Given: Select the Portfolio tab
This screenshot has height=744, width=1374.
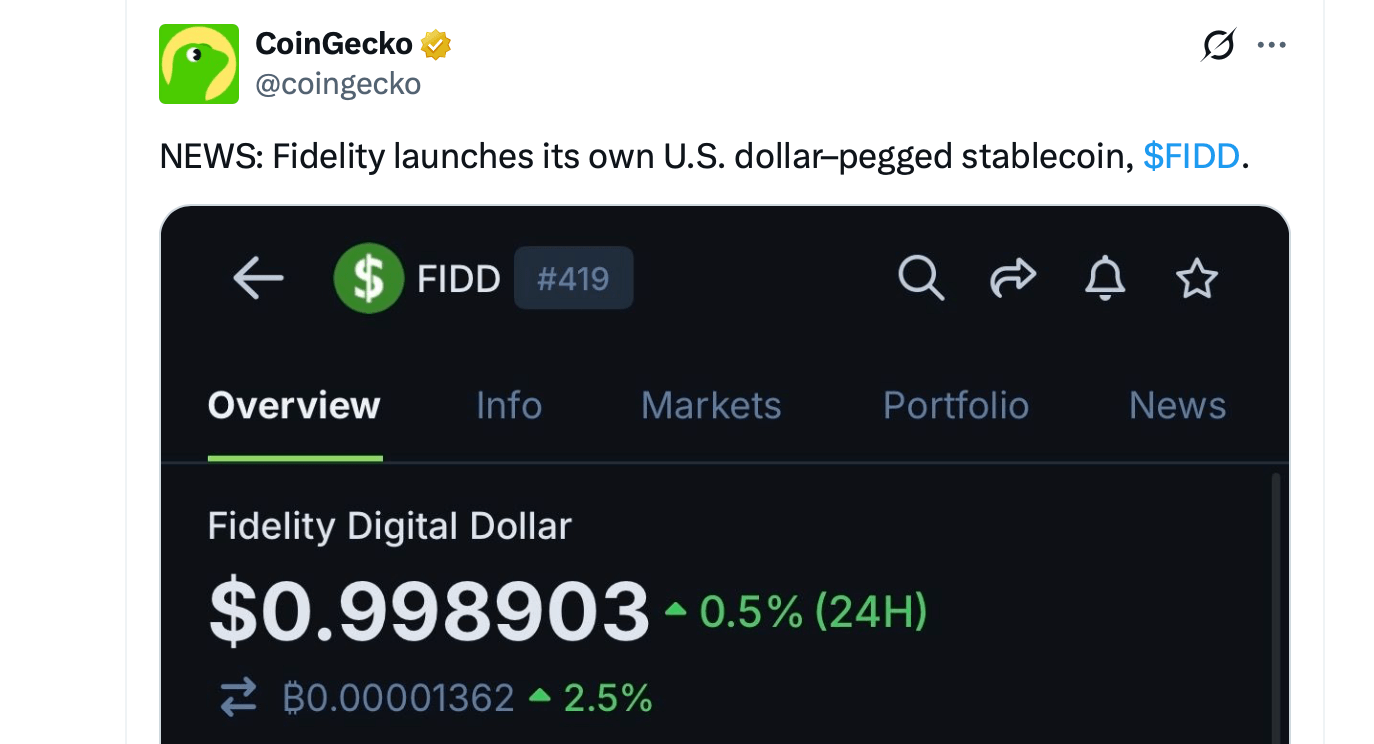Looking at the screenshot, I should pos(955,405).
